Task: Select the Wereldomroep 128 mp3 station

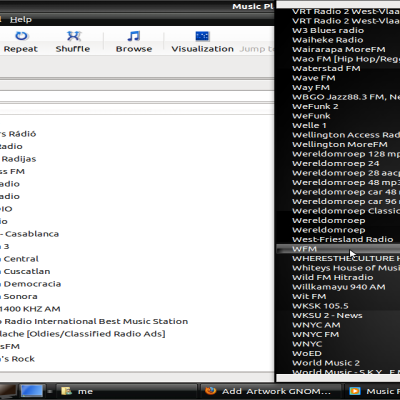Action: pos(346,154)
